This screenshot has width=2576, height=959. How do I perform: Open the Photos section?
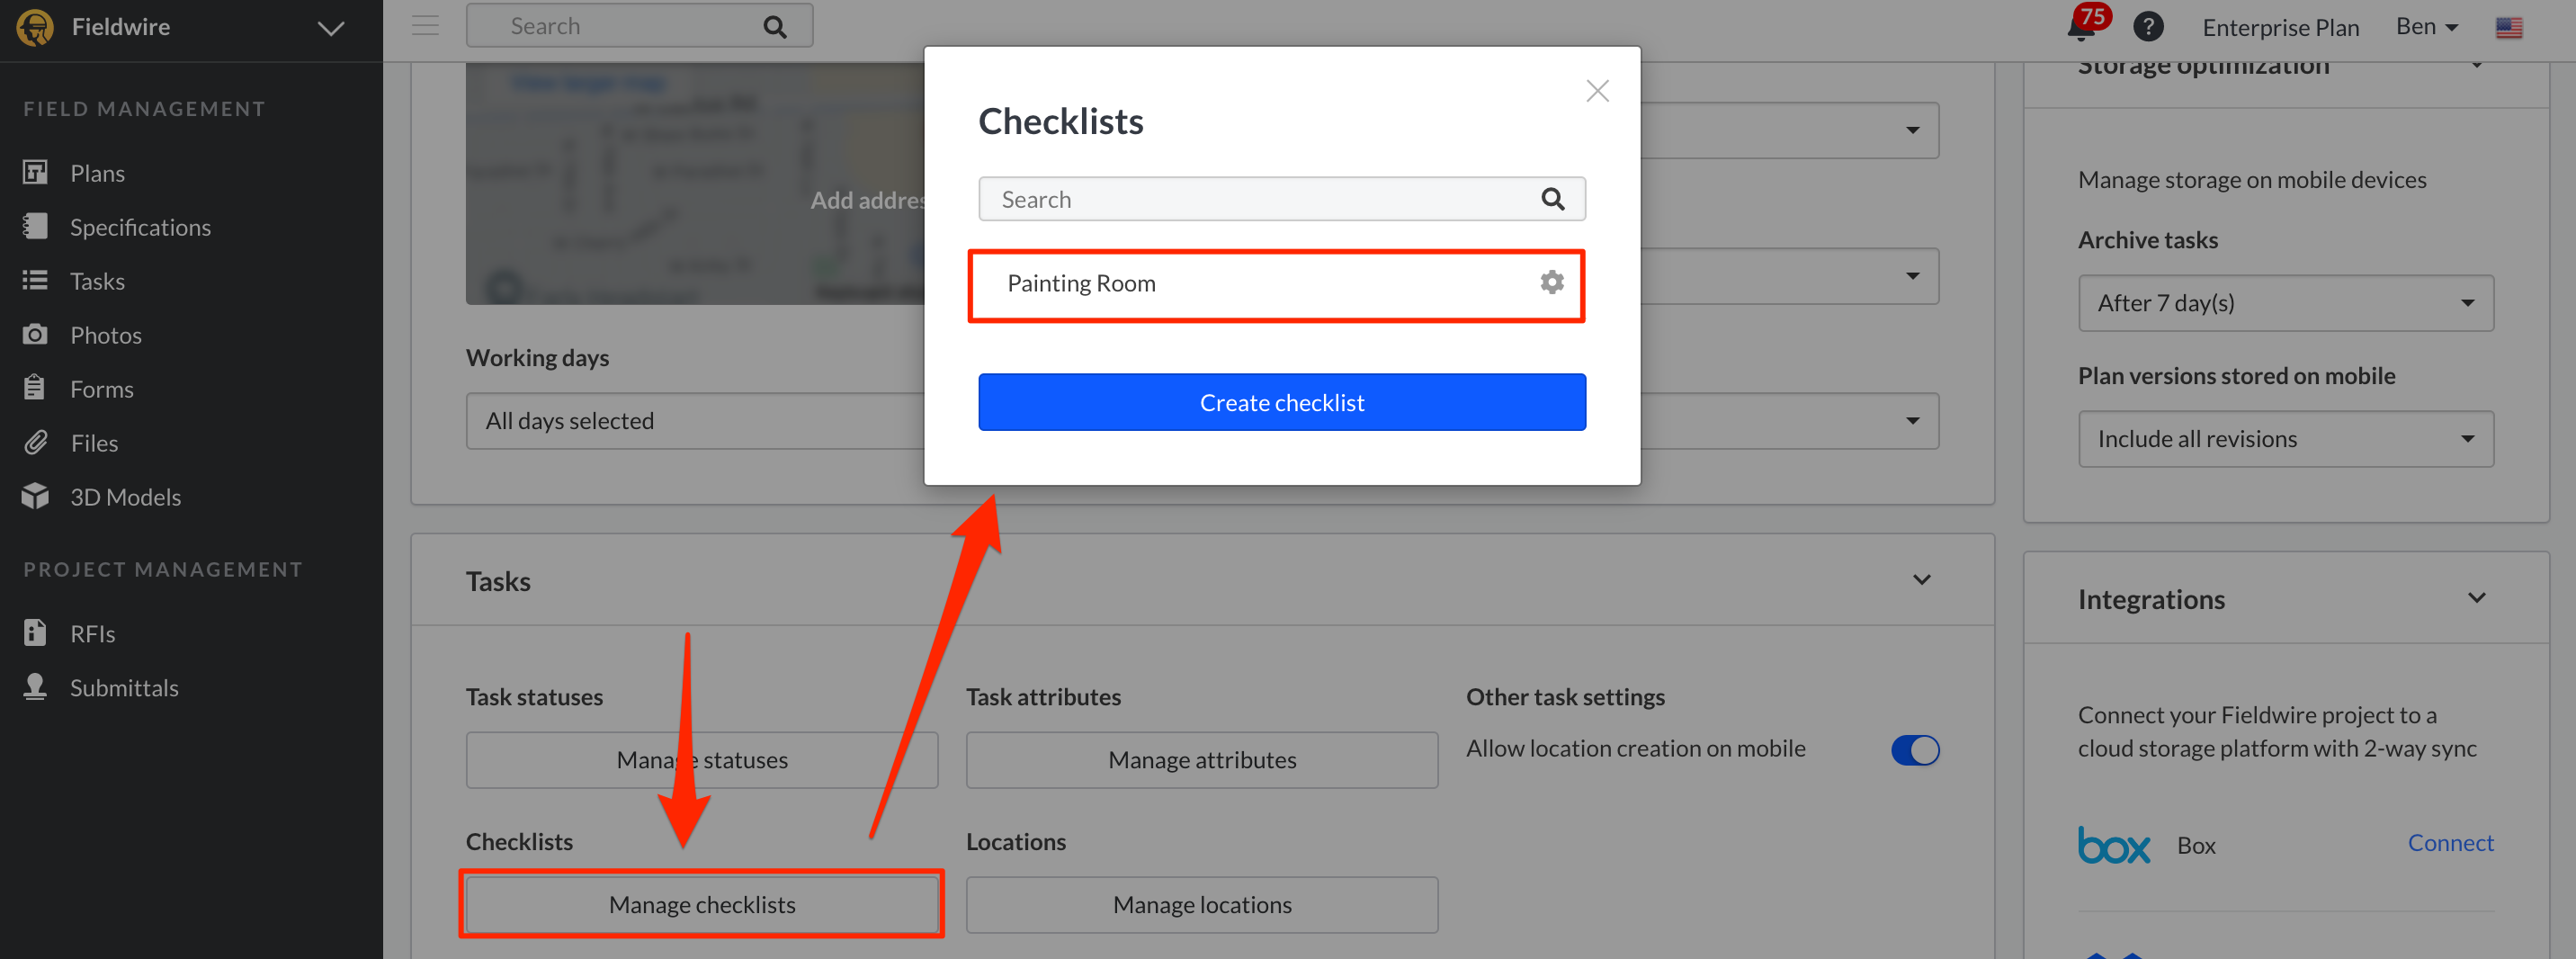[x=105, y=334]
